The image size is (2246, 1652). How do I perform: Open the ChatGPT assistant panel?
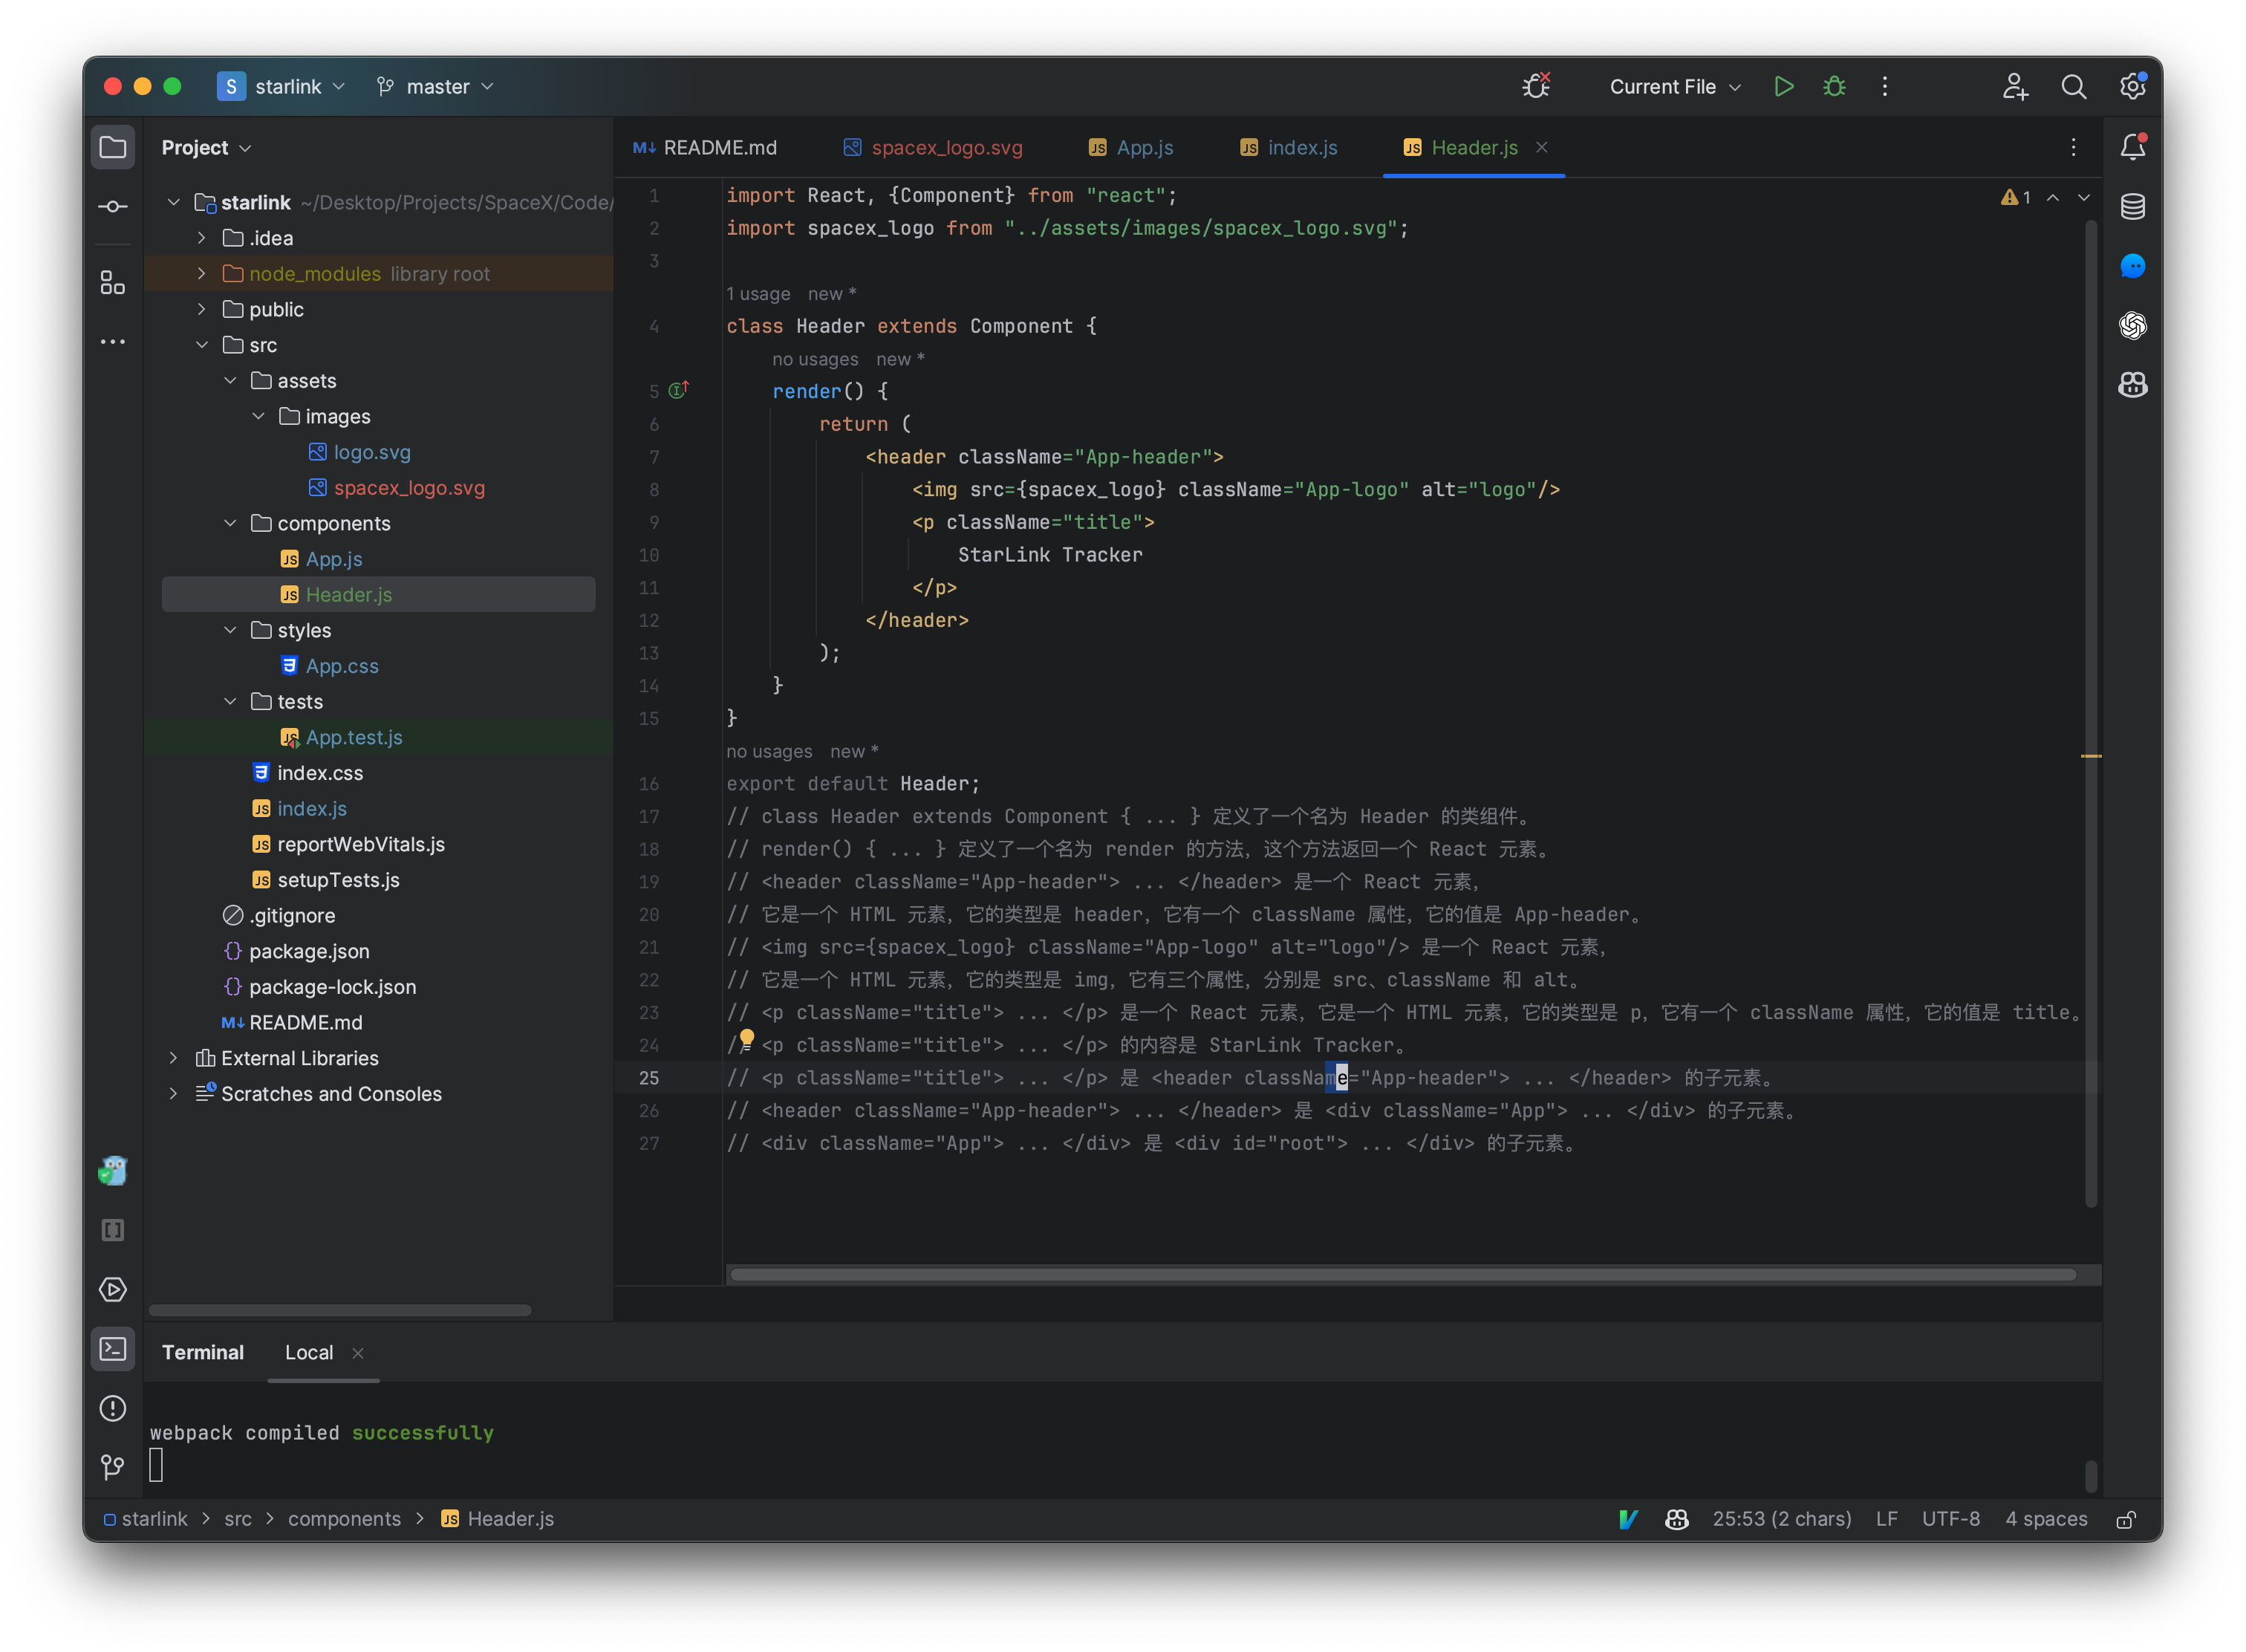tap(2133, 325)
